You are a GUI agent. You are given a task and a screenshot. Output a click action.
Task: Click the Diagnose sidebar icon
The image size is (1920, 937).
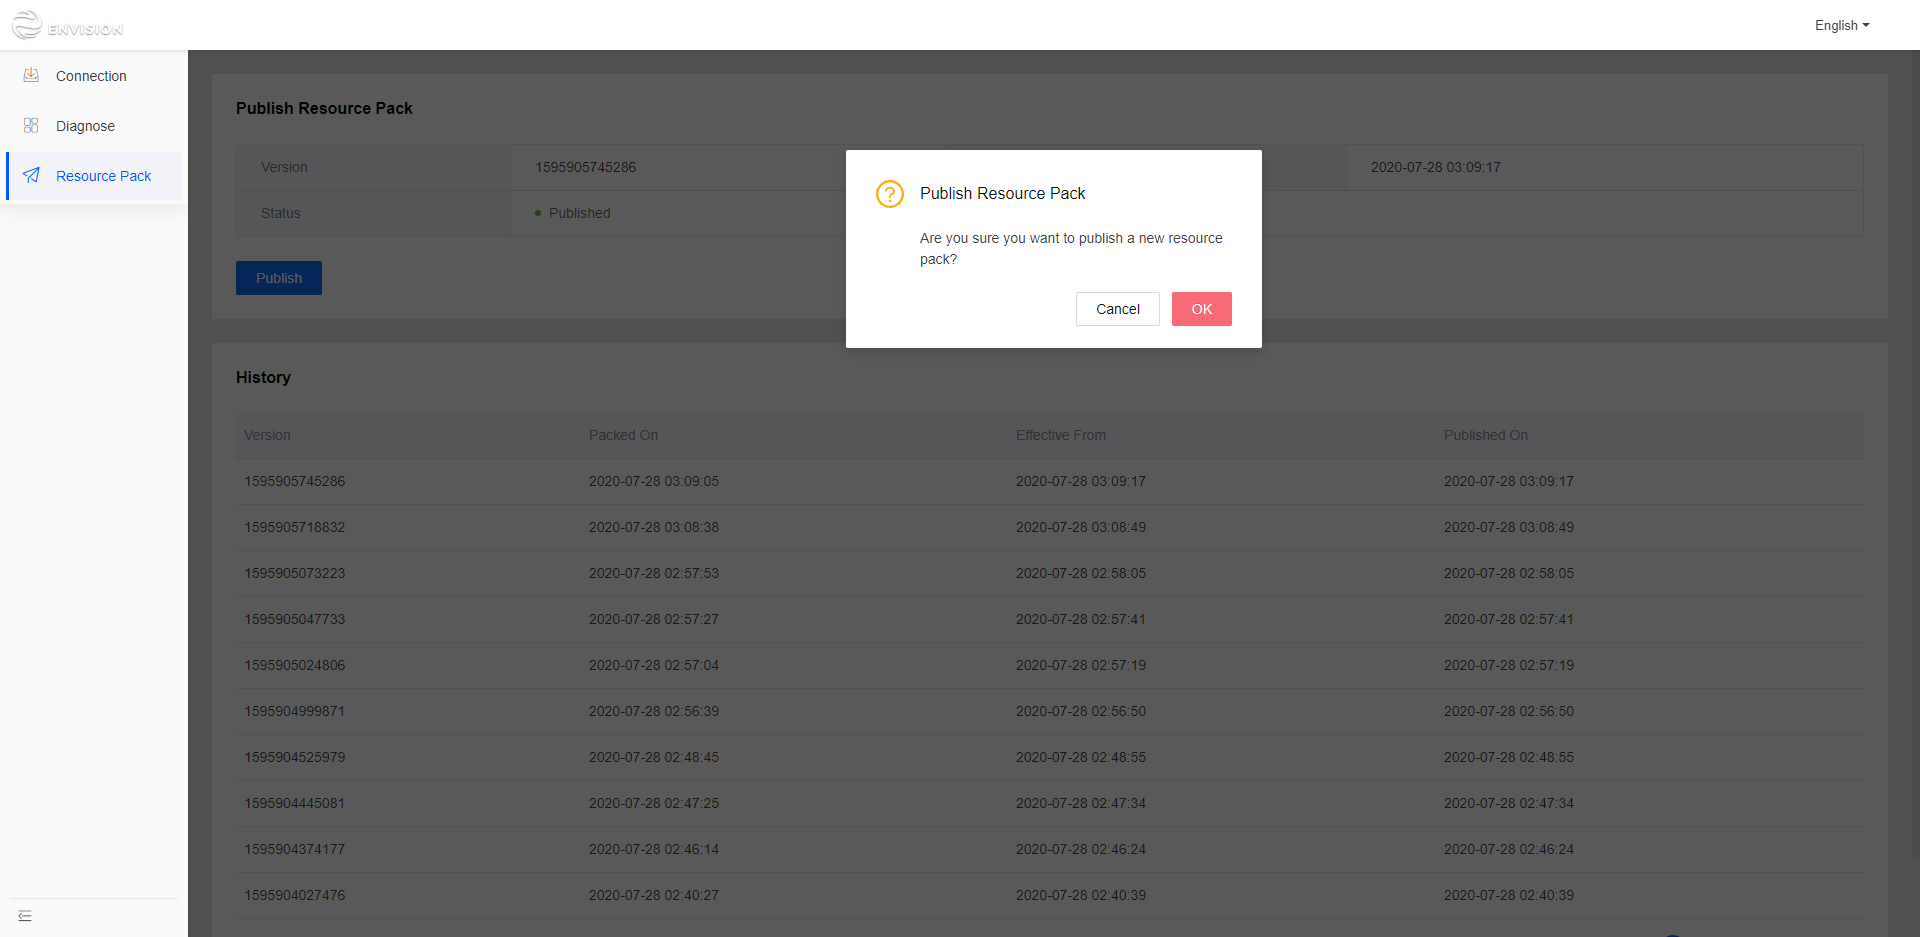31,126
